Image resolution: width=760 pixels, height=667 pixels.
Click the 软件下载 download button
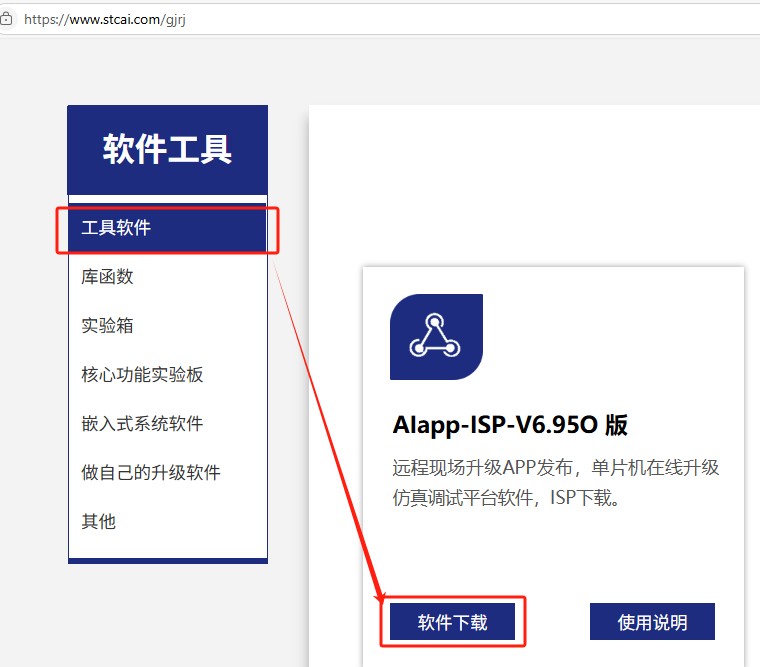(452, 622)
